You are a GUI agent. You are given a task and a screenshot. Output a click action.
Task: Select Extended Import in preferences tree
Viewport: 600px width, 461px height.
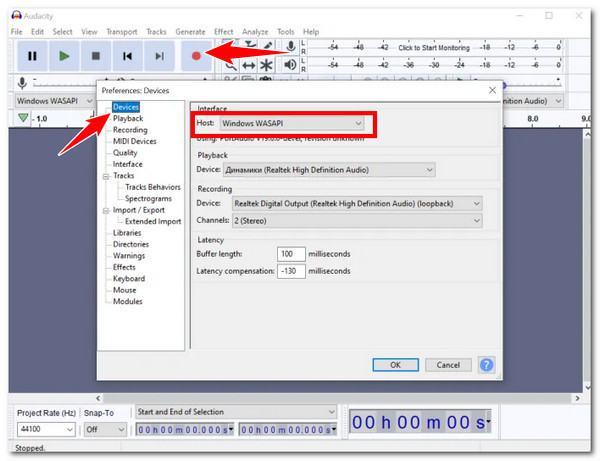click(153, 222)
